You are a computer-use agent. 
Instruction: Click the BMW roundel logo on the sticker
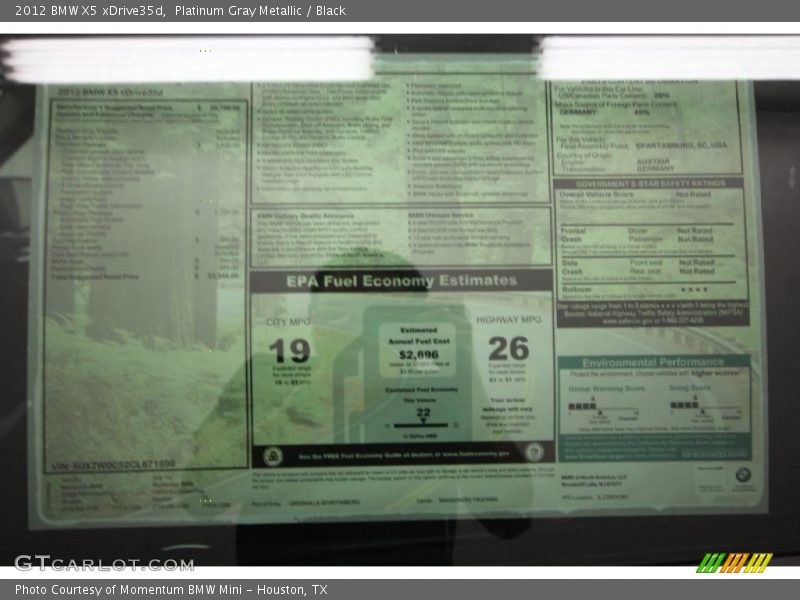click(x=743, y=475)
